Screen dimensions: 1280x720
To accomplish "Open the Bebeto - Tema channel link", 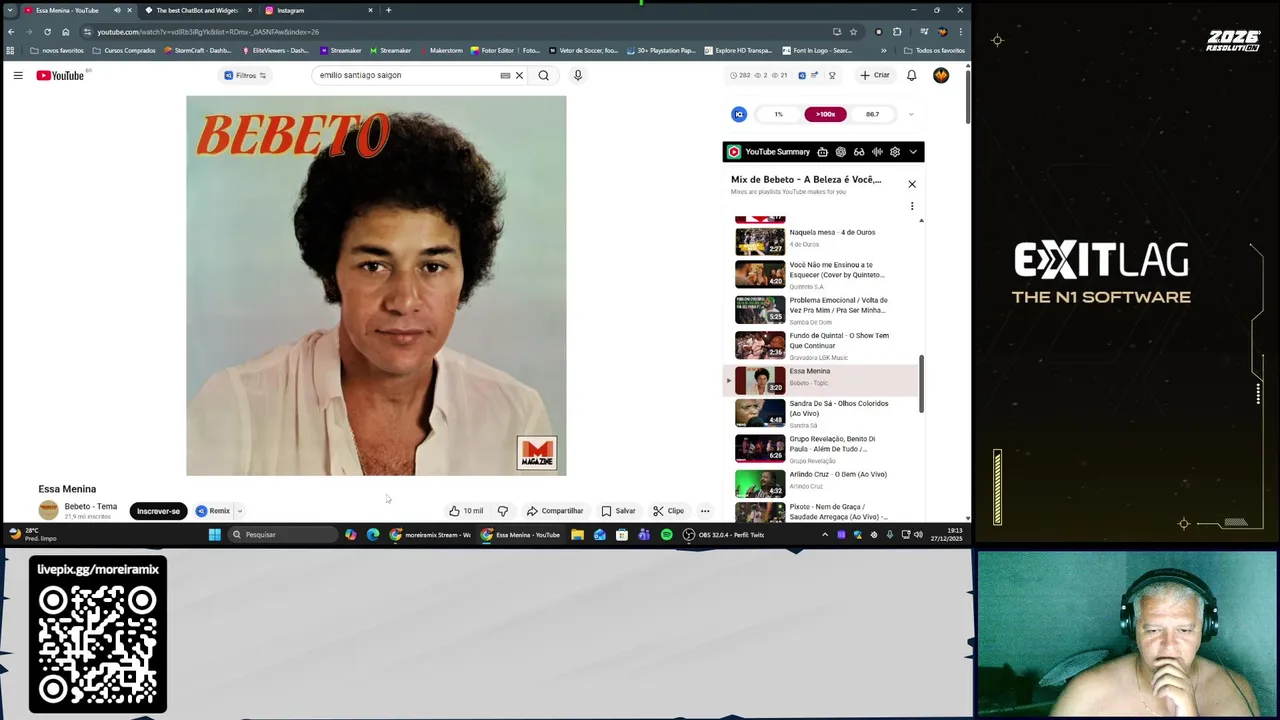I will click(90, 507).
